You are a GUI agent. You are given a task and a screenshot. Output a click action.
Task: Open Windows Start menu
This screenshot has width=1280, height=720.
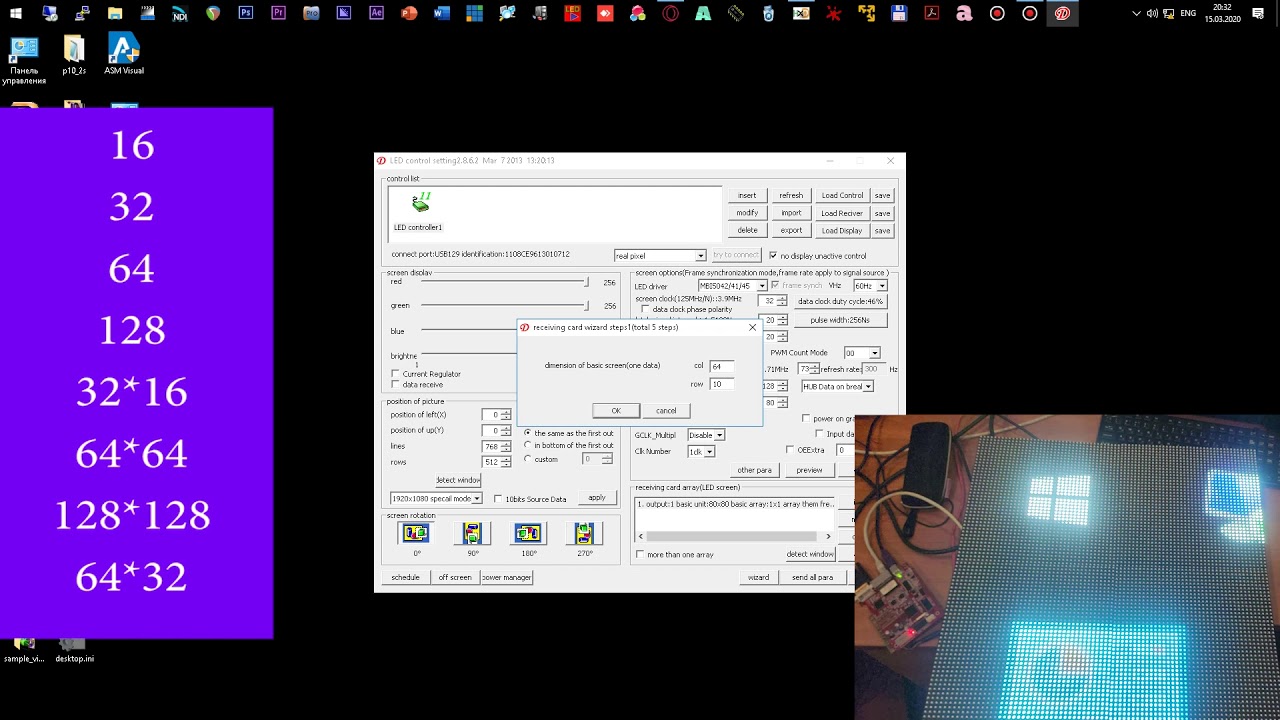(16, 14)
